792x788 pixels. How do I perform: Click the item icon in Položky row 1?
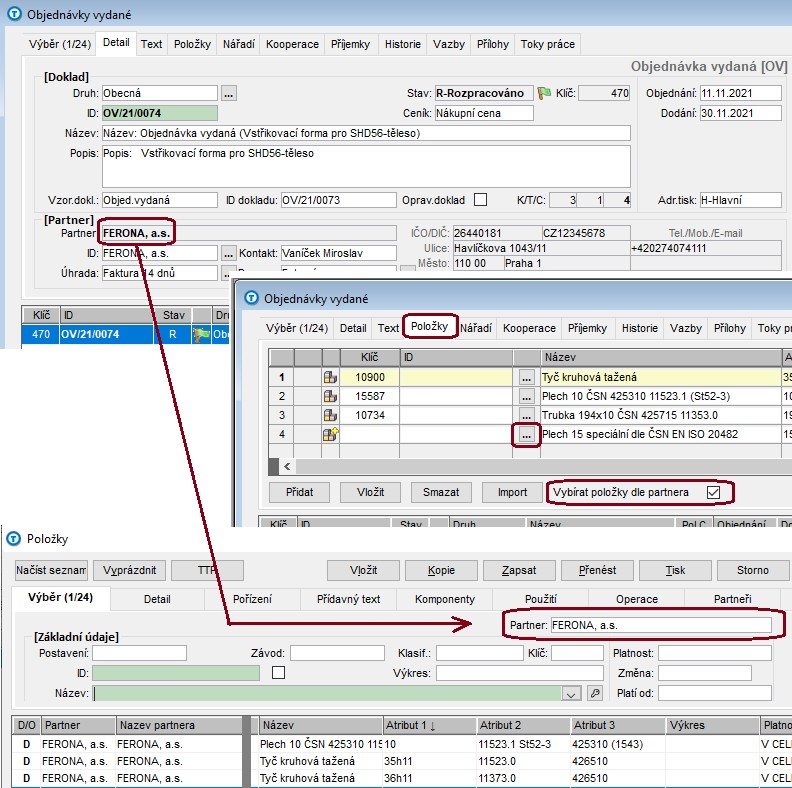point(330,377)
